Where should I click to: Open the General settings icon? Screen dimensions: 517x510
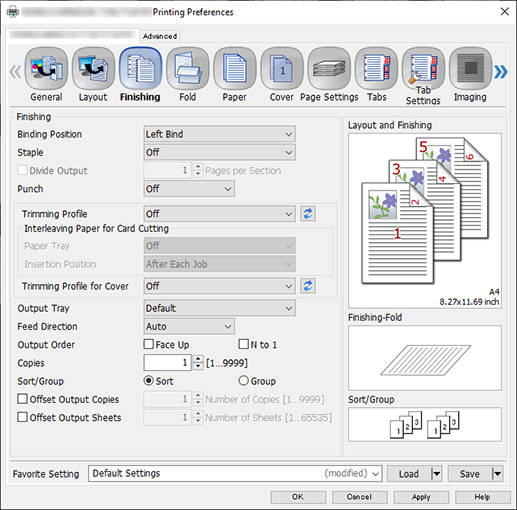46,69
